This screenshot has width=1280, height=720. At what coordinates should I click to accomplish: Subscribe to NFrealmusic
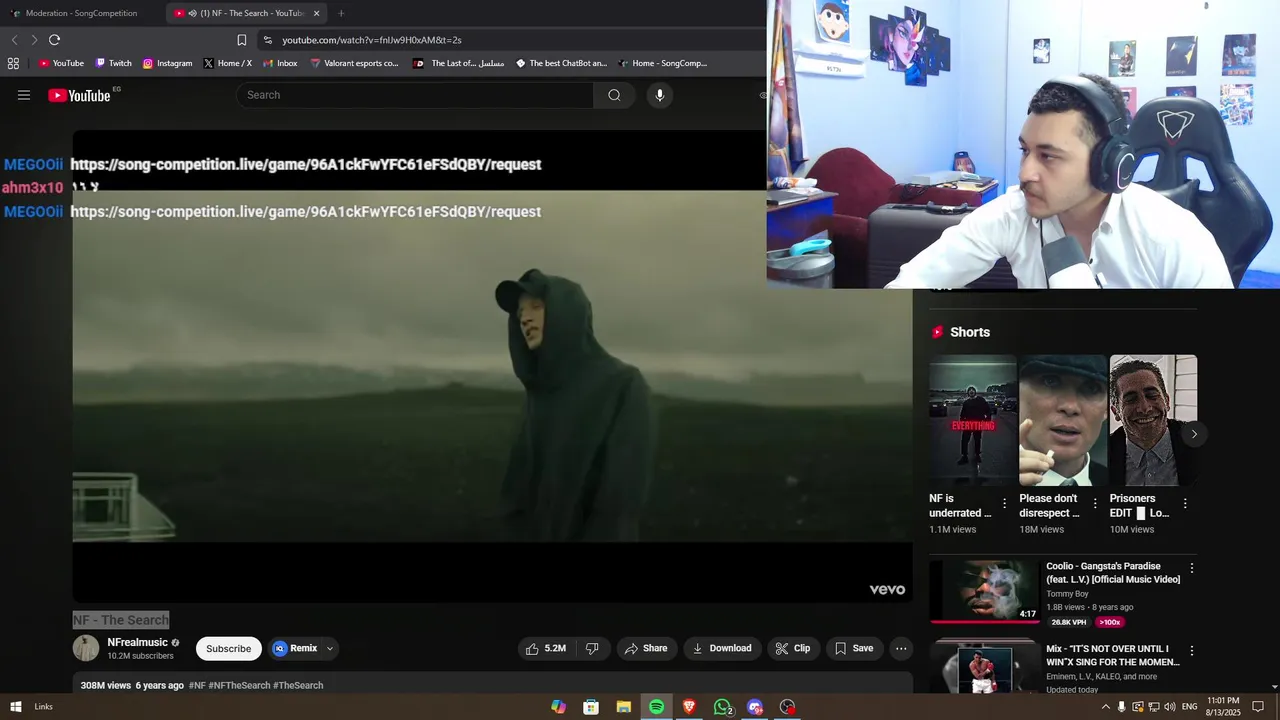tap(228, 648)
